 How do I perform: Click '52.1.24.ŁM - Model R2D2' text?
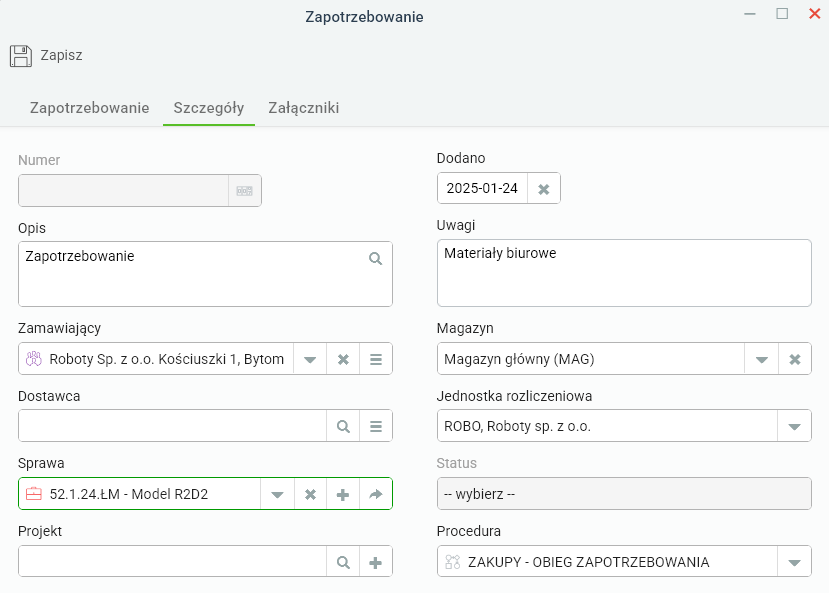click(128, 494)
